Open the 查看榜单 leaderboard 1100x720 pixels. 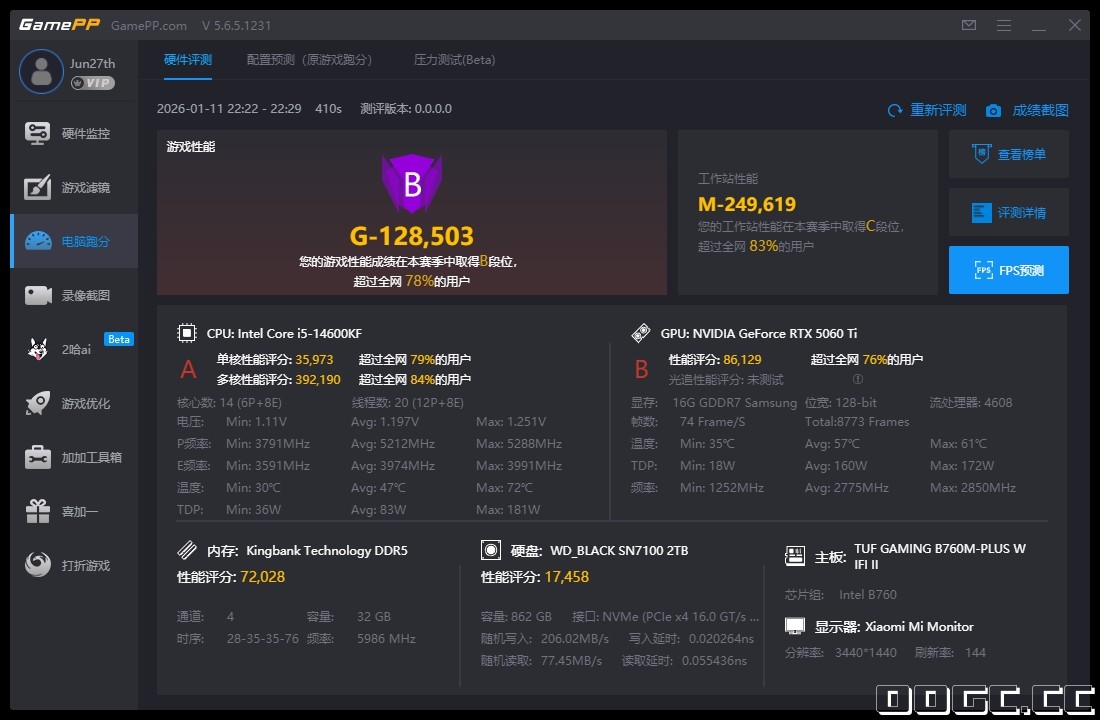pos(1008,154)
